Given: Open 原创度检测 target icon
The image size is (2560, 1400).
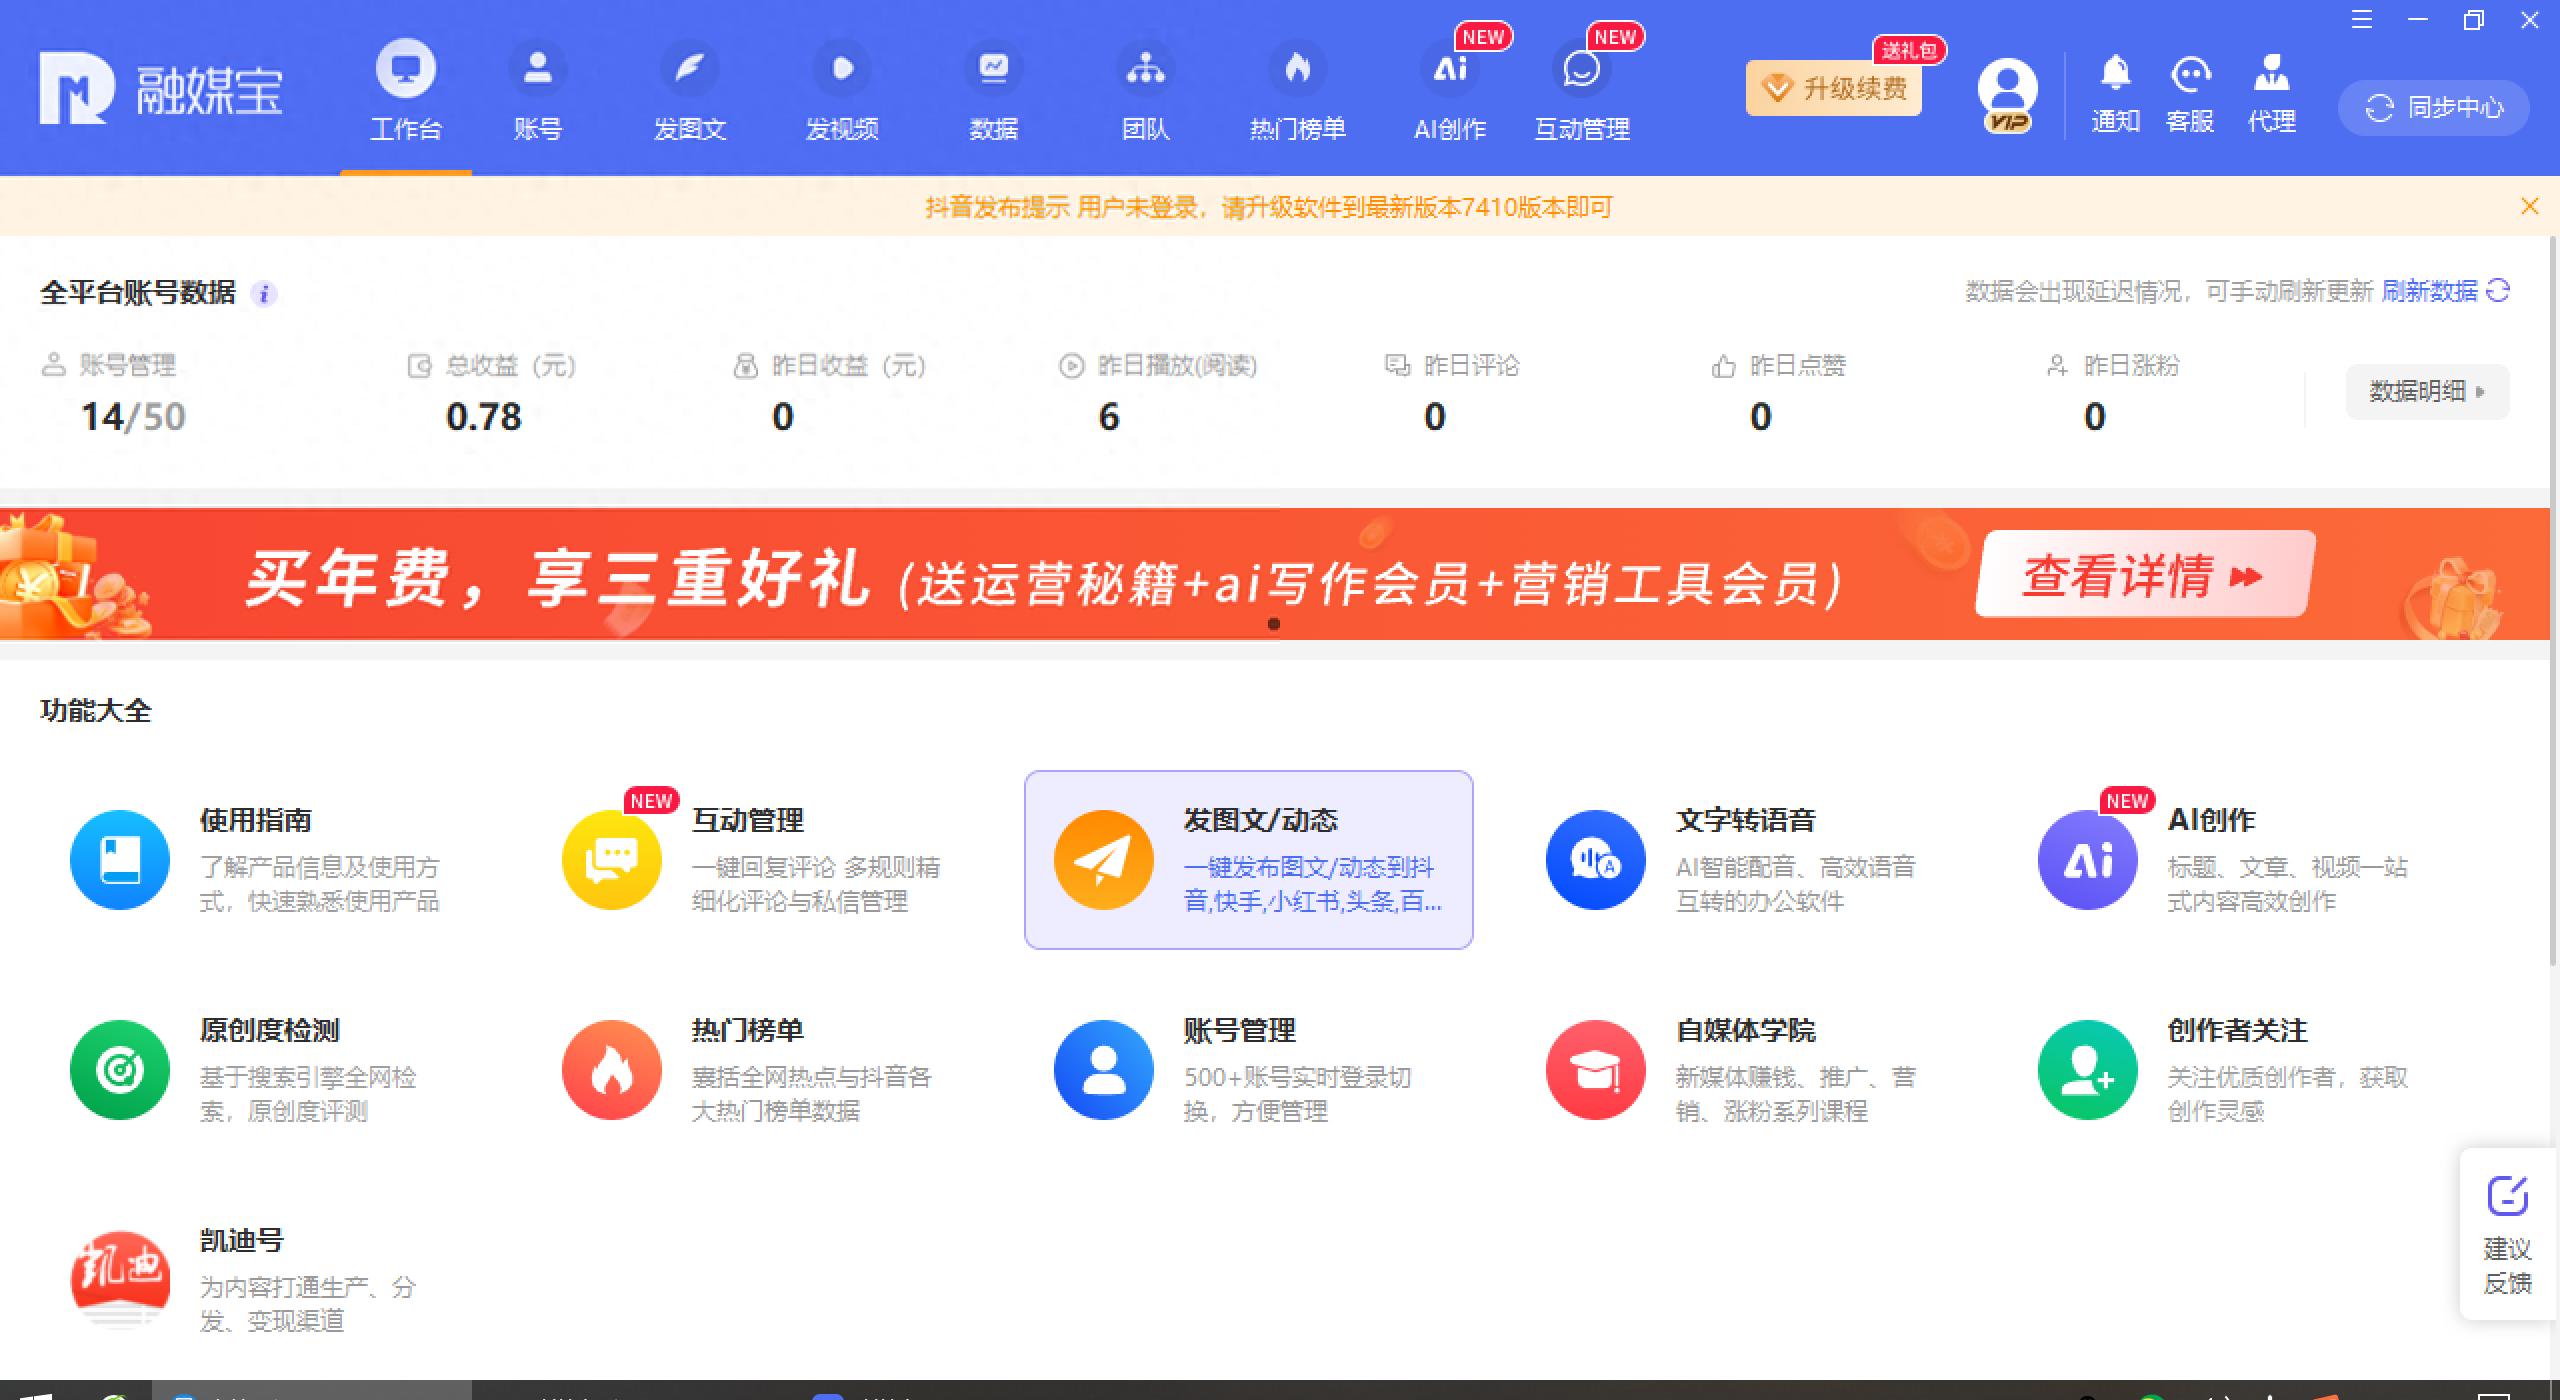Looking at the screenshot, I should coord(120,1069).
